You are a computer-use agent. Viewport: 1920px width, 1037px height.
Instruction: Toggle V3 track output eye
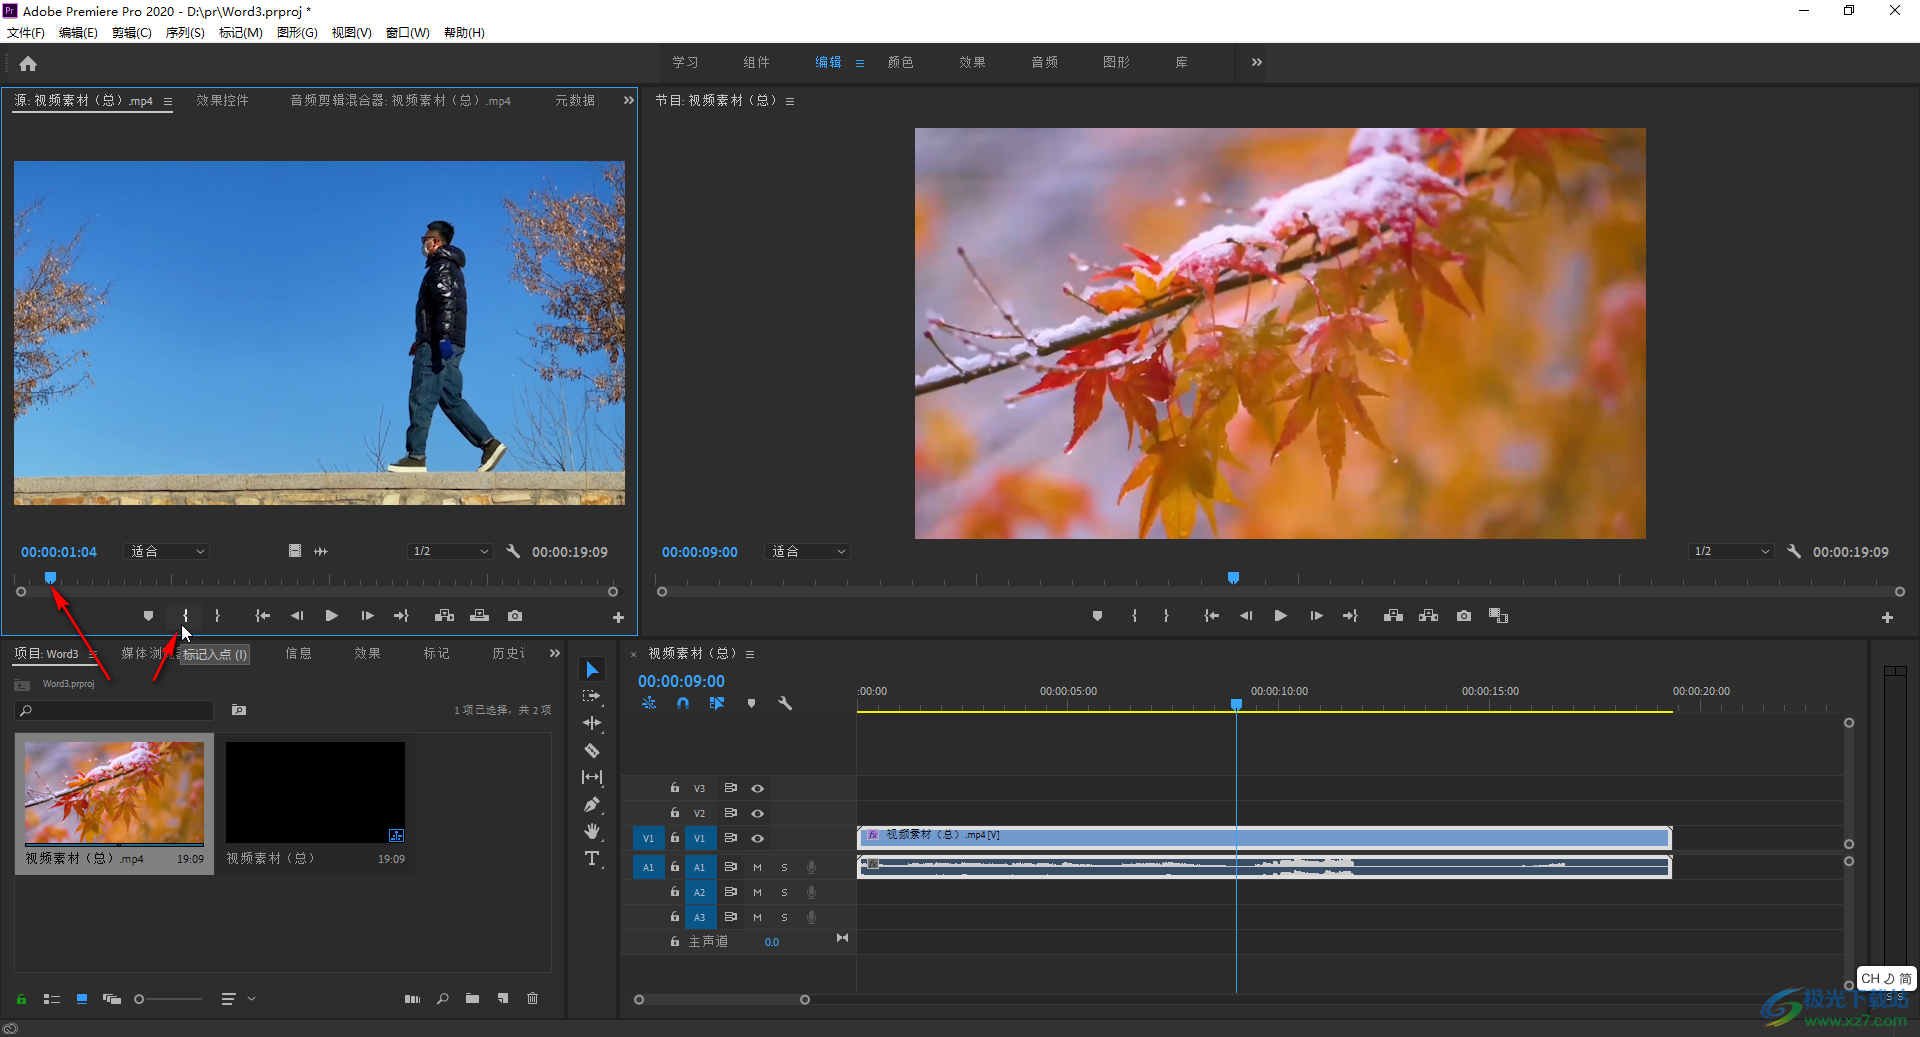point(758,788)
